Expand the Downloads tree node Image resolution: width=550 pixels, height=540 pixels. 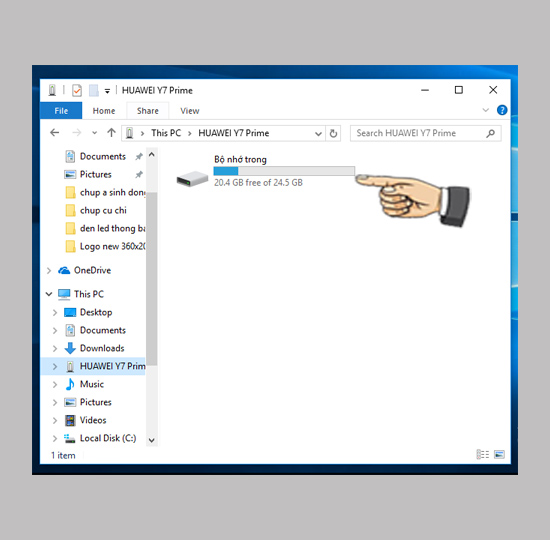pos(55,348)
